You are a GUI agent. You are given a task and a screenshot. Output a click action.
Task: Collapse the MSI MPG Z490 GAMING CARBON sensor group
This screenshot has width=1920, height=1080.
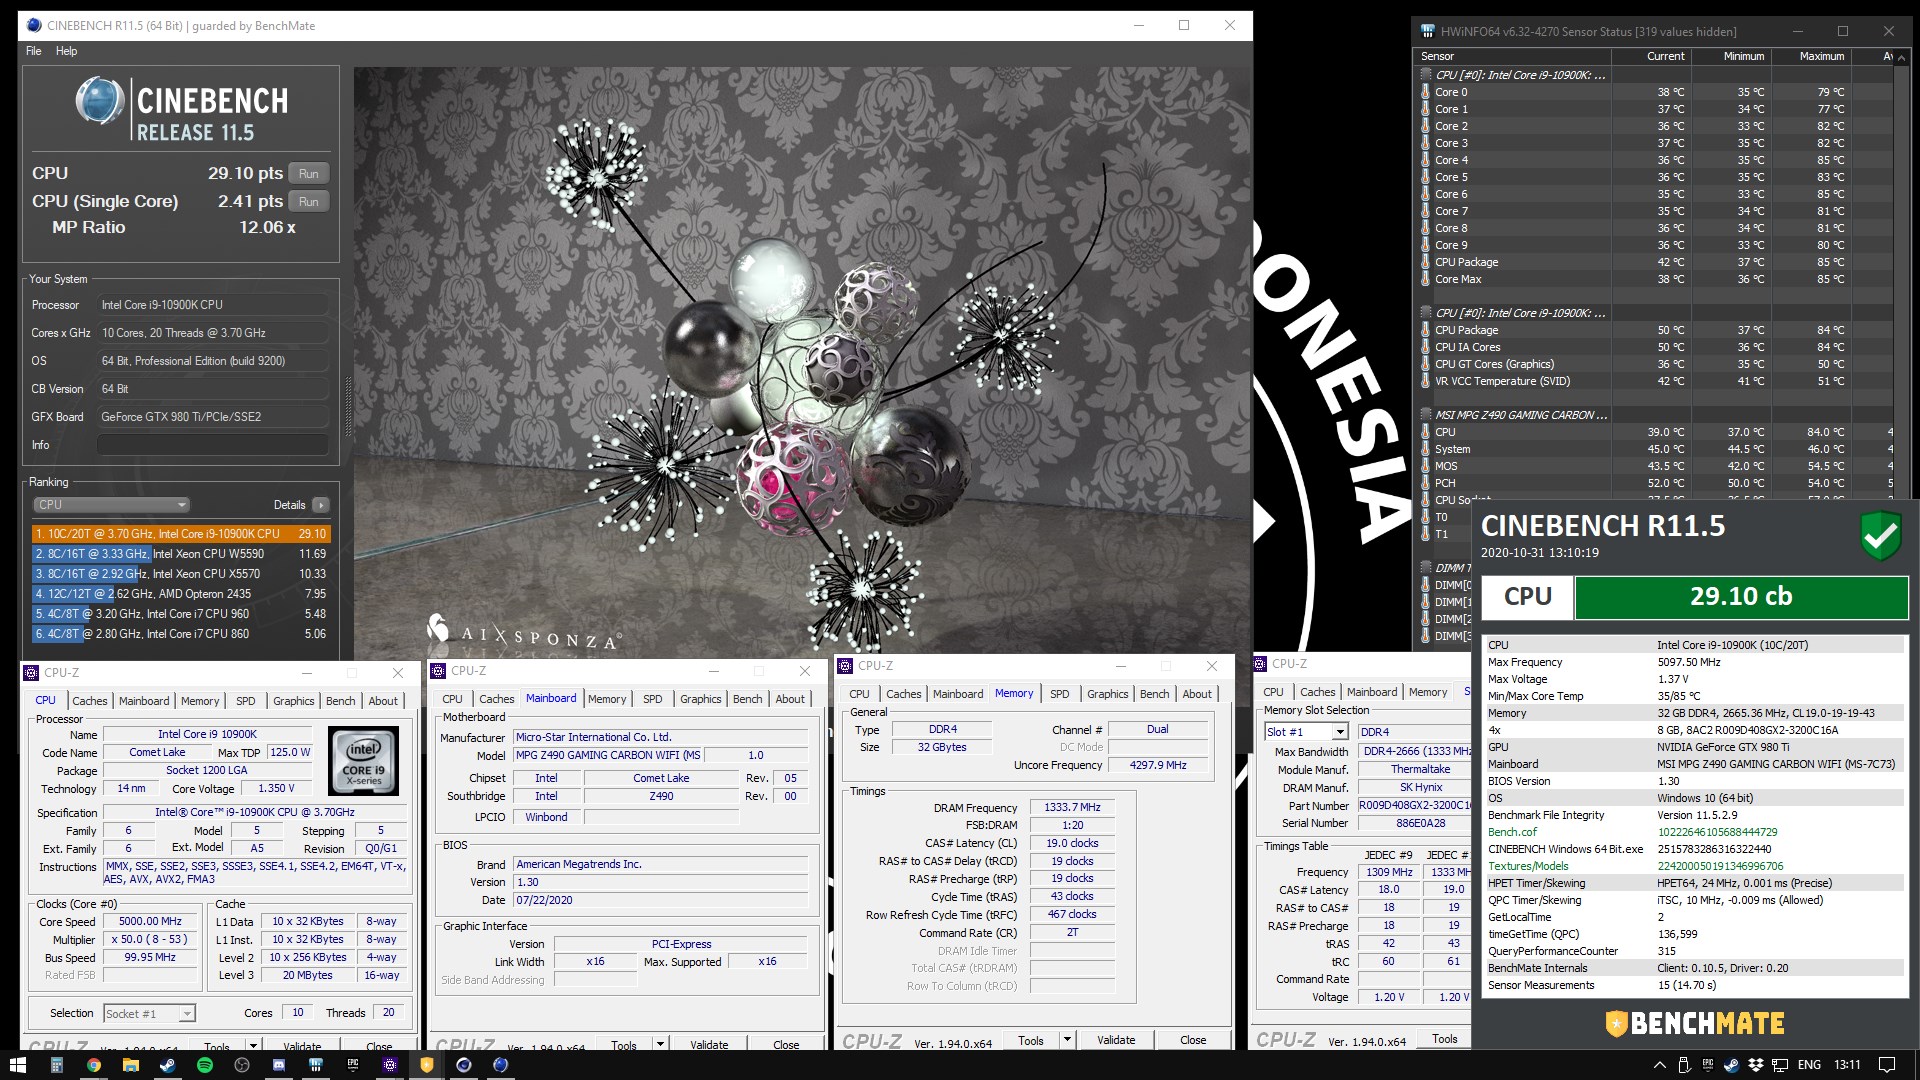click(x=1426, y=415)
